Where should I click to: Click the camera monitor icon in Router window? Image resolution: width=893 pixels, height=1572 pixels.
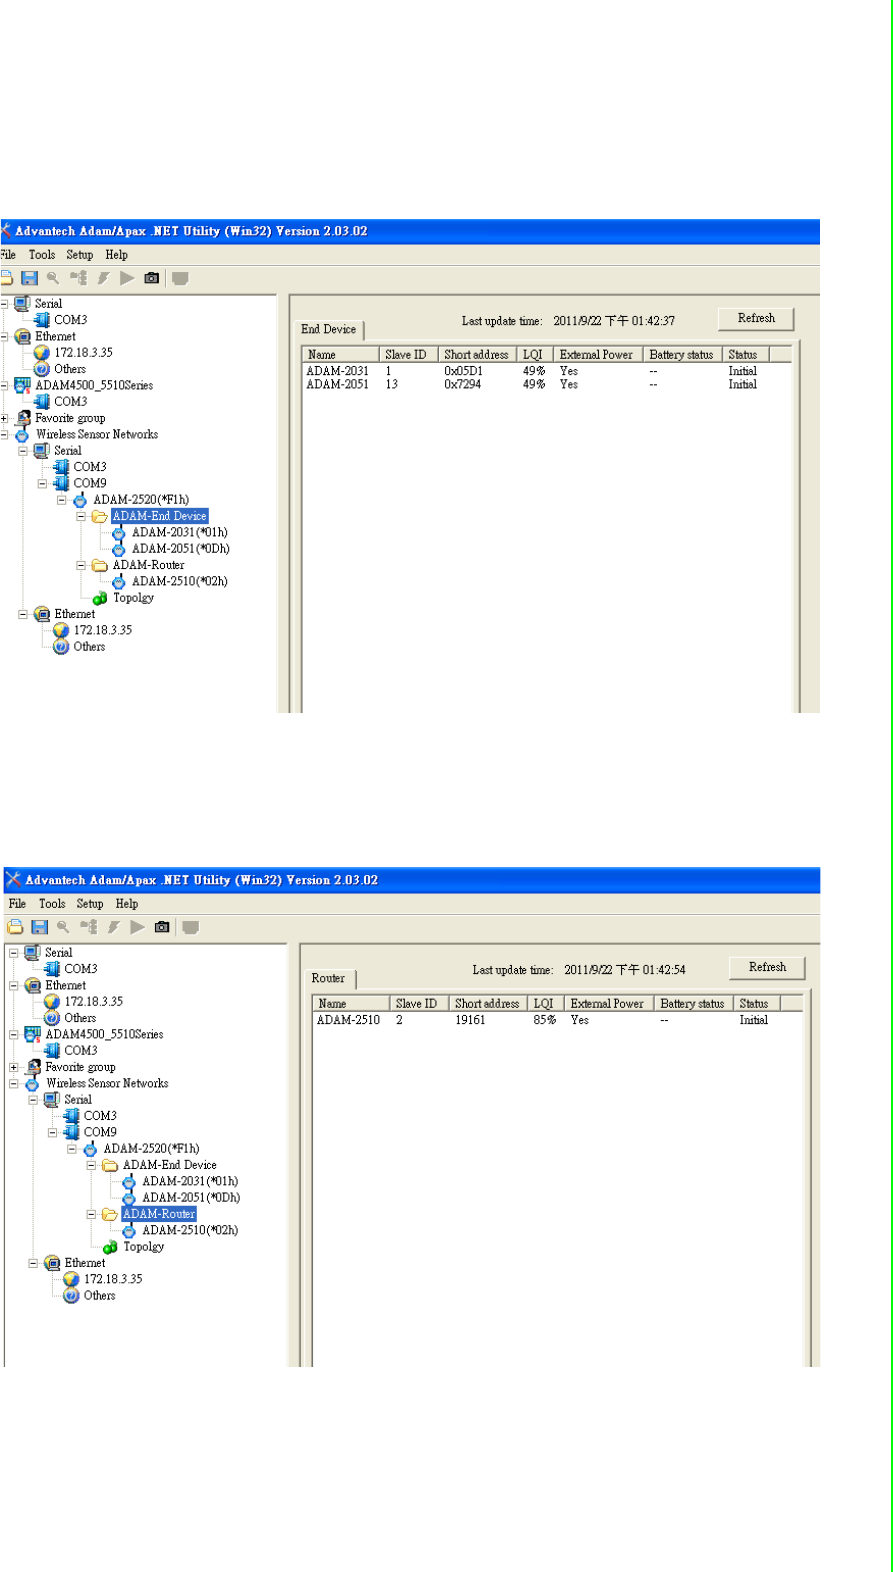(x=162, y=927)
